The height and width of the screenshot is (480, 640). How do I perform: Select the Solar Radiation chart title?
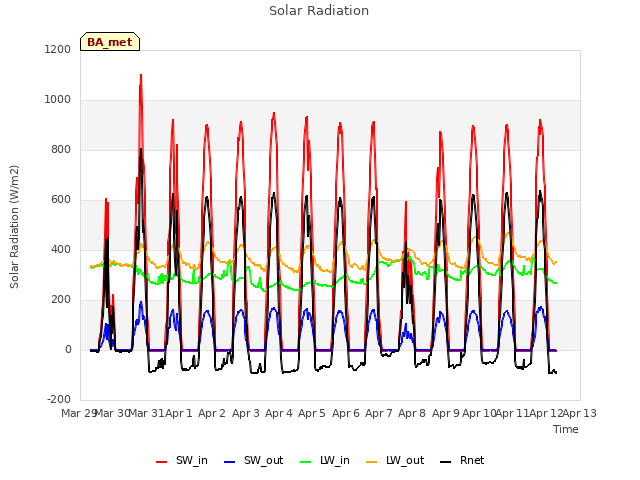[319, 11]
